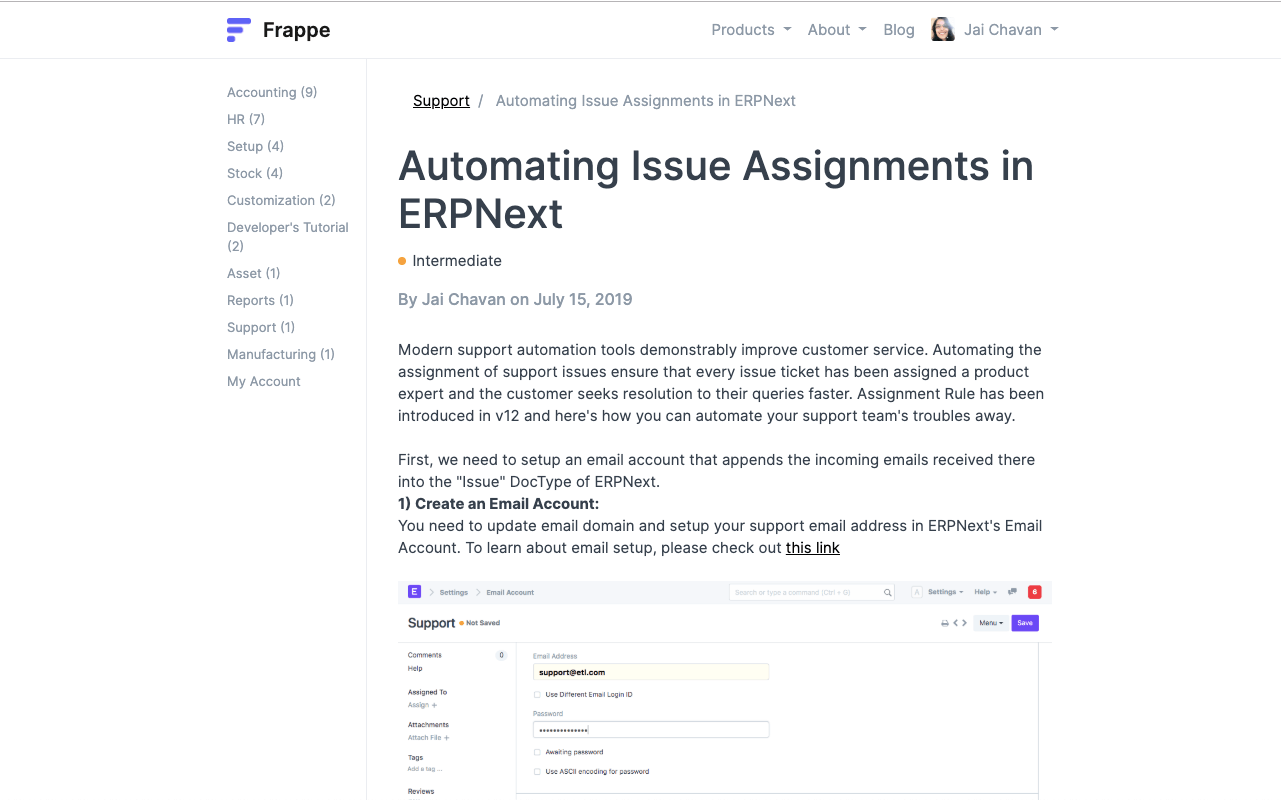Select the ERPNext home icon in the screenshot

pos(414,592)
